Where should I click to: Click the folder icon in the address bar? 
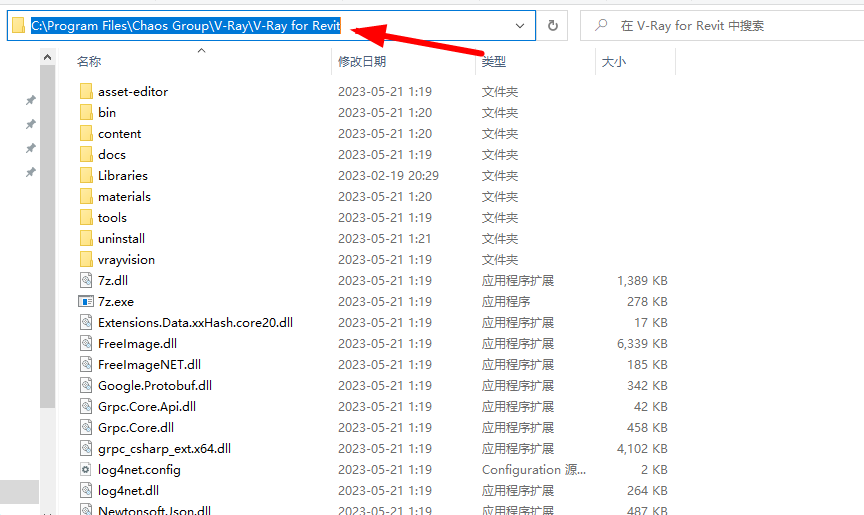(18, 25)
